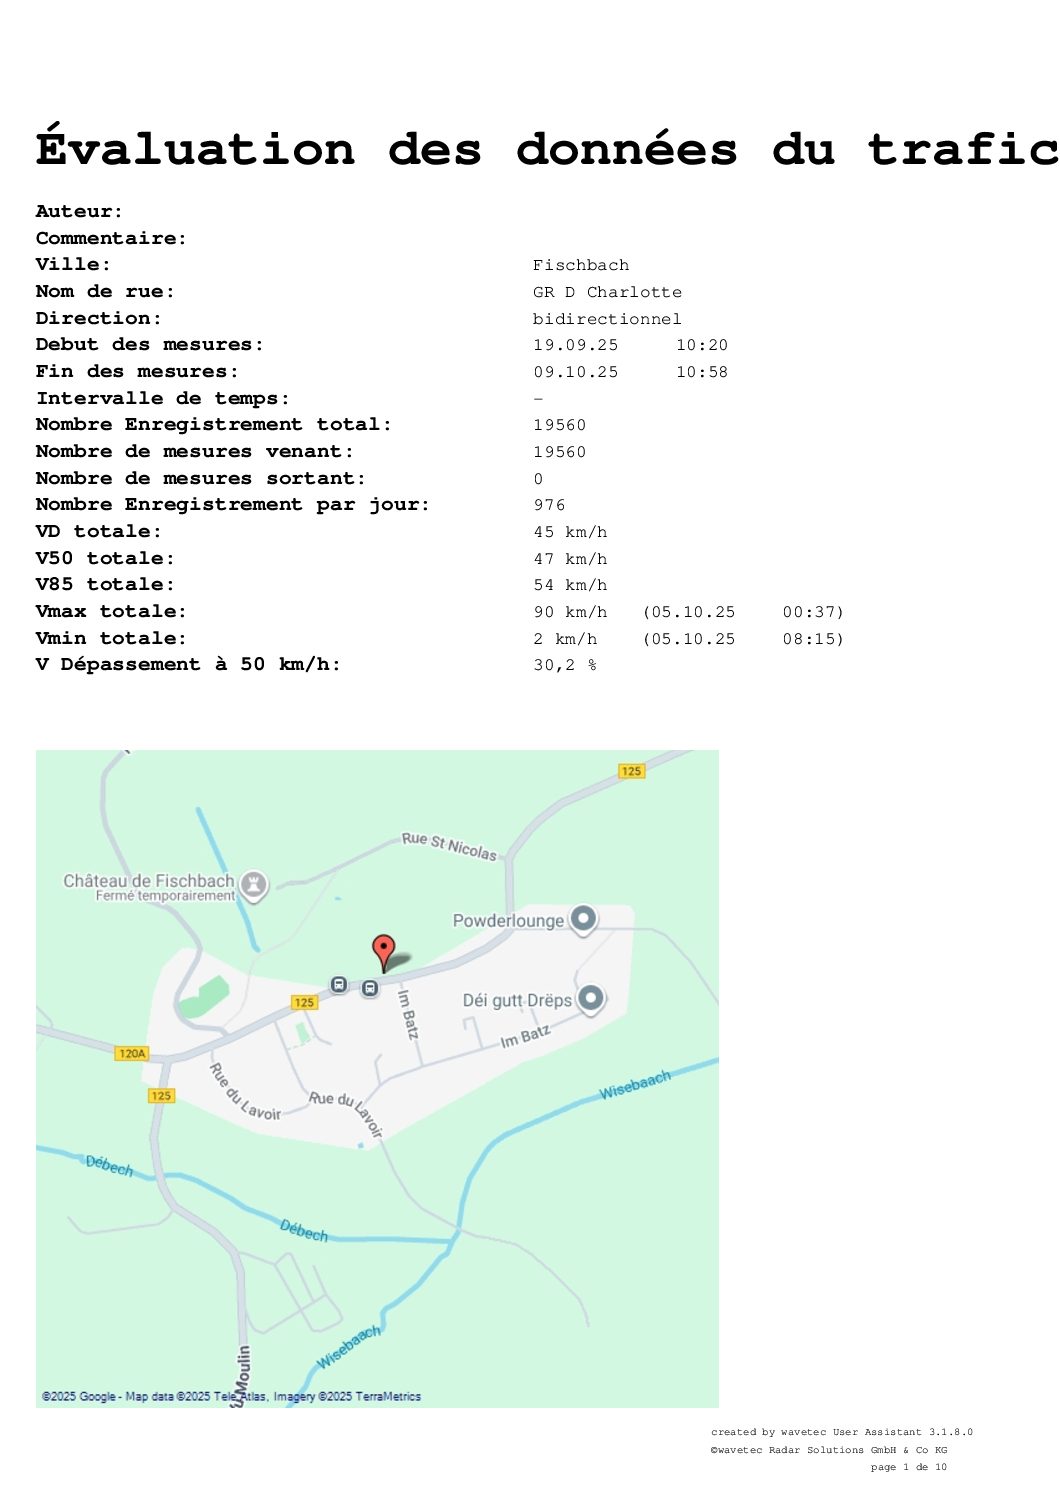Click the measurement start time "10:20"
The image size is (1060, 1497).
click(x=702, y=345)
